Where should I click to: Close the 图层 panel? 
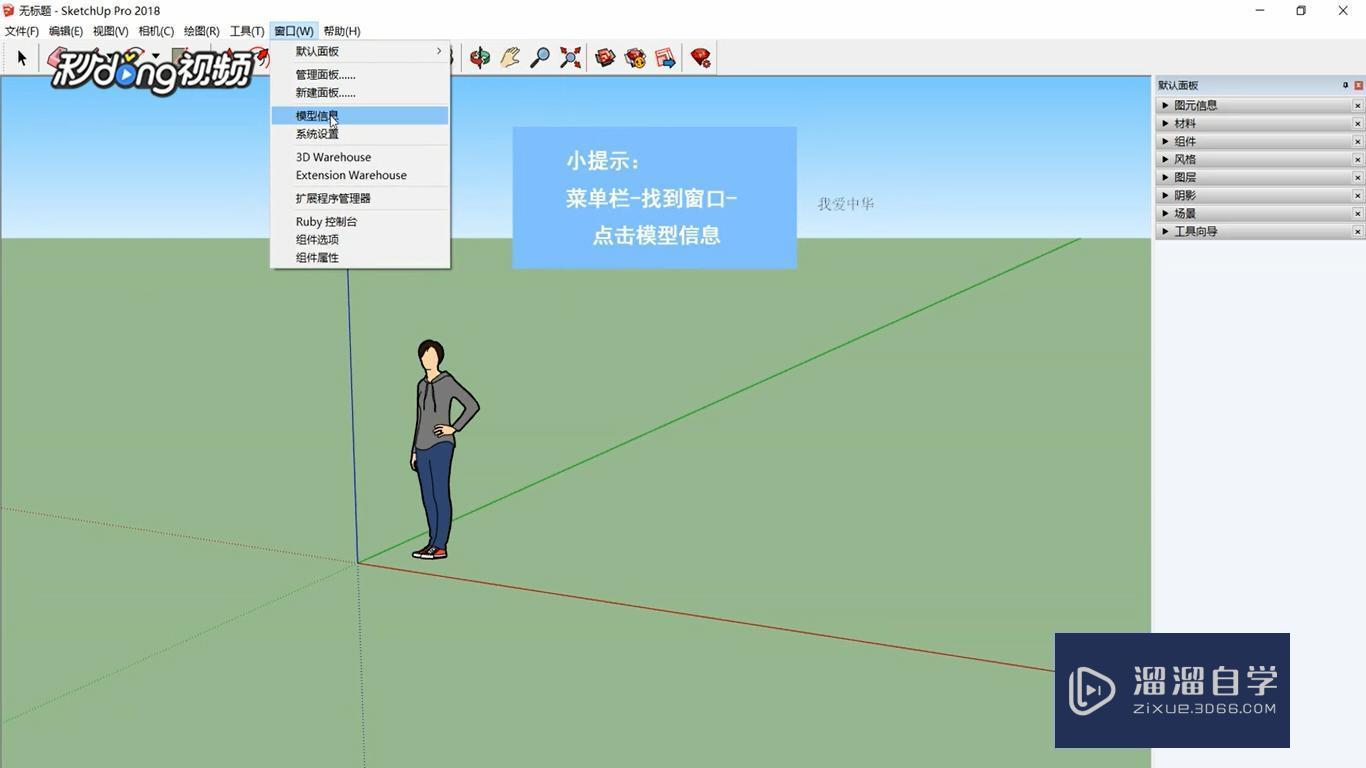[1358, 177]
